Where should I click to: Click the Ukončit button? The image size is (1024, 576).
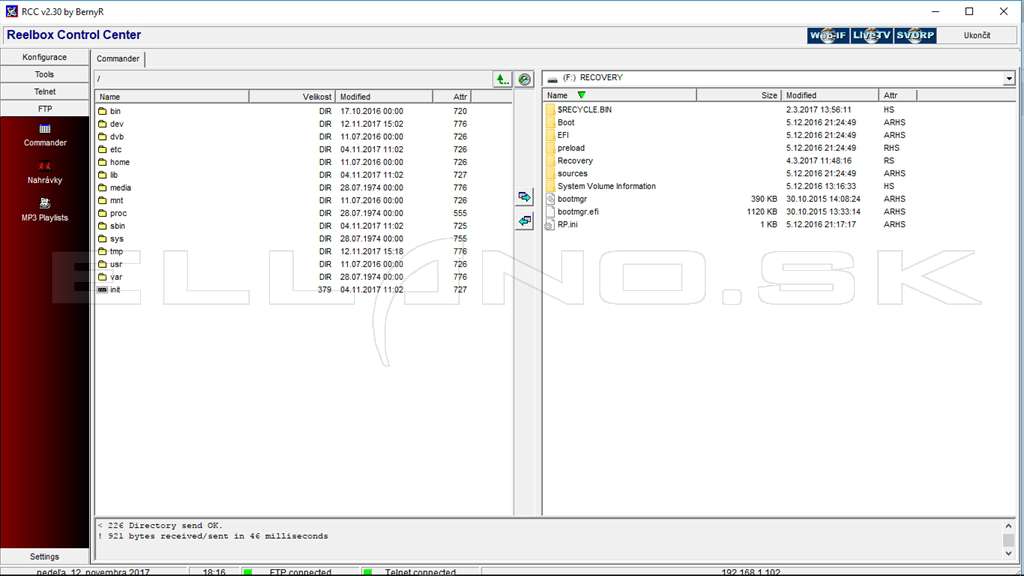point(976,35)
